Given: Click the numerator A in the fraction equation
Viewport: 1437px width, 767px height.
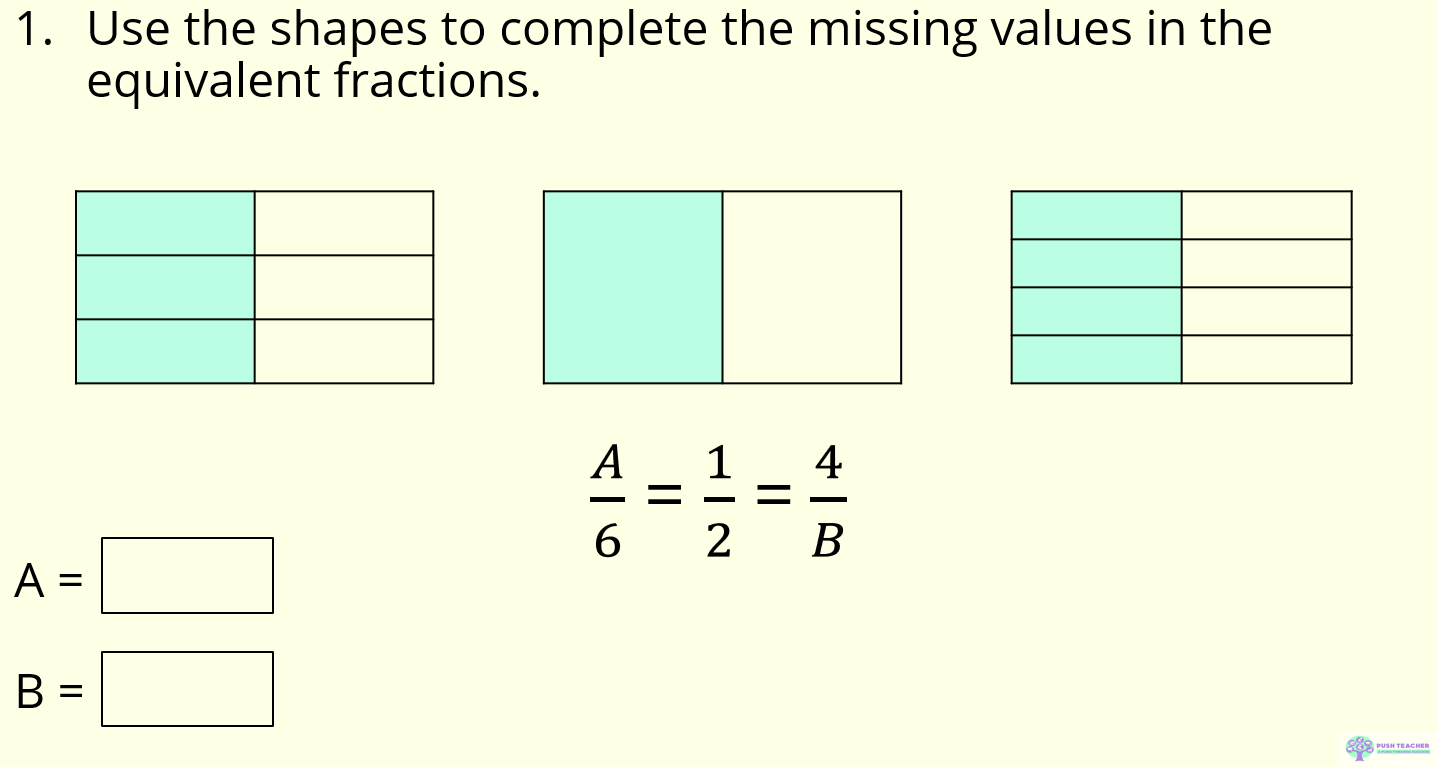Looking at the screenshot, I should point(608,462).
